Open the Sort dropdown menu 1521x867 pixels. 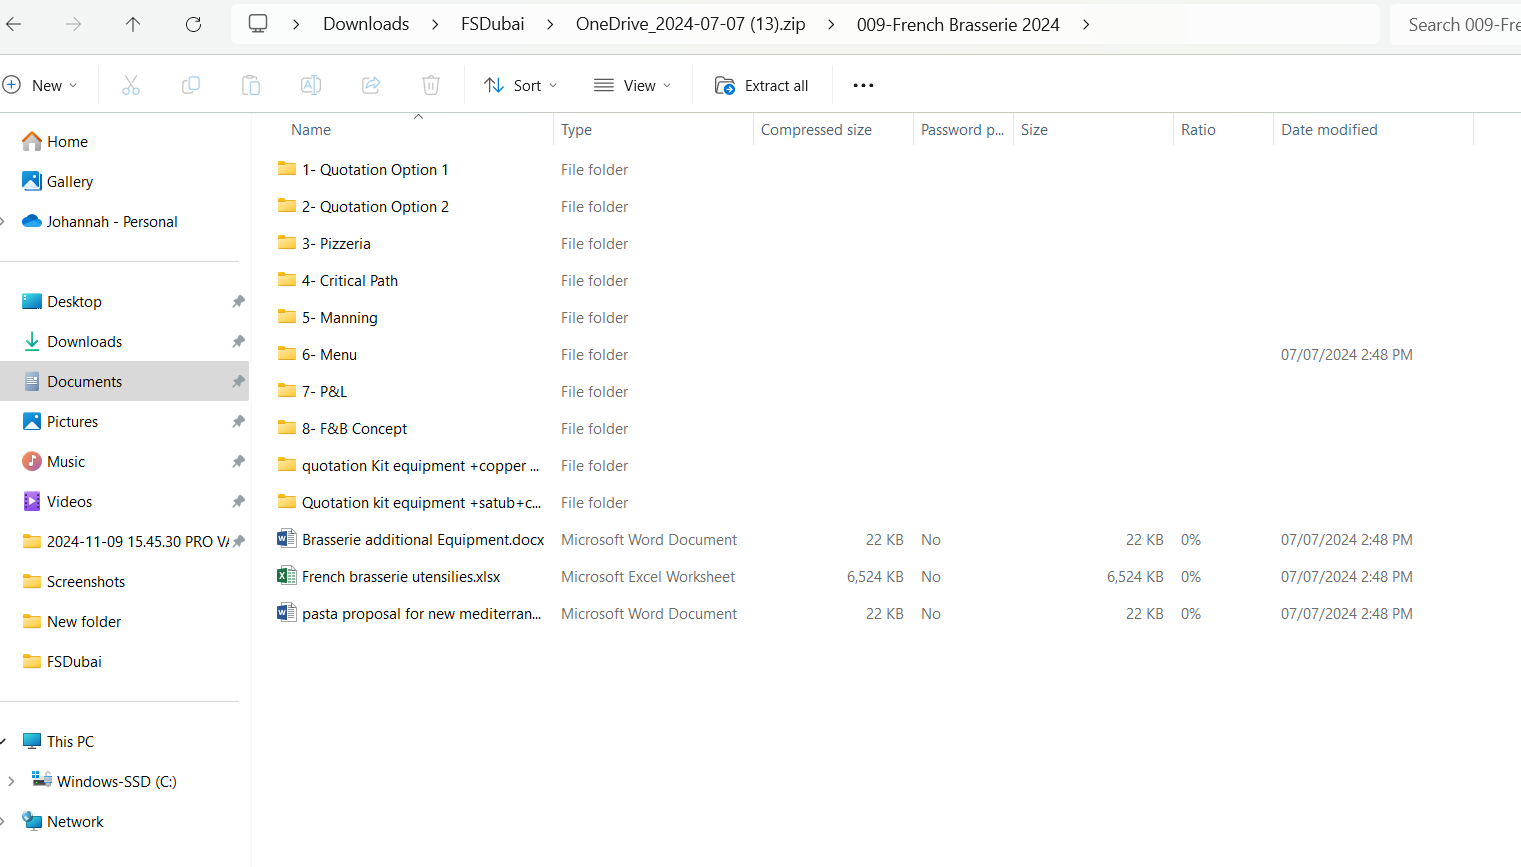520,86
